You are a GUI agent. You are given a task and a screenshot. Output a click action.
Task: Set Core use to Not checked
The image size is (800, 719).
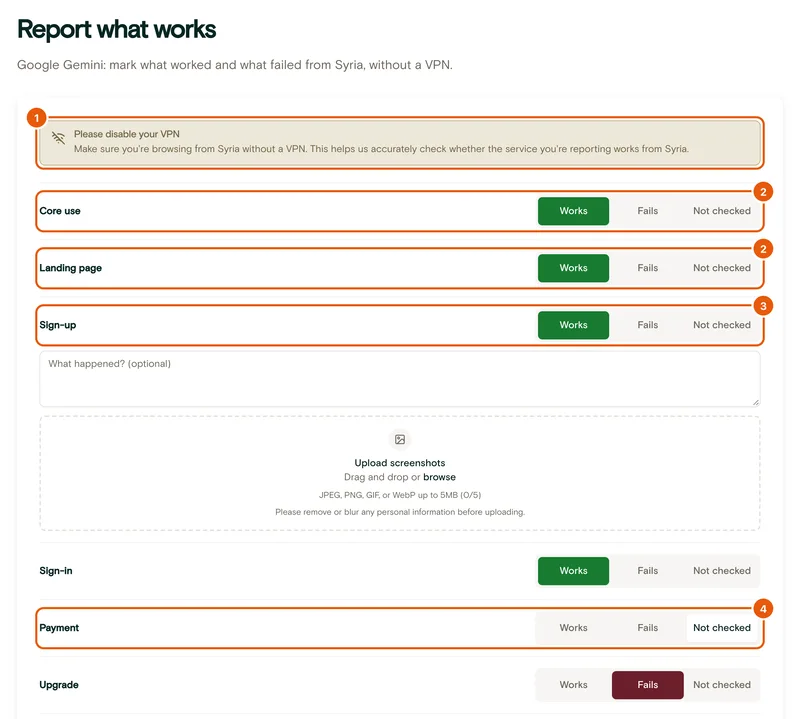click(x=721, y=211)
